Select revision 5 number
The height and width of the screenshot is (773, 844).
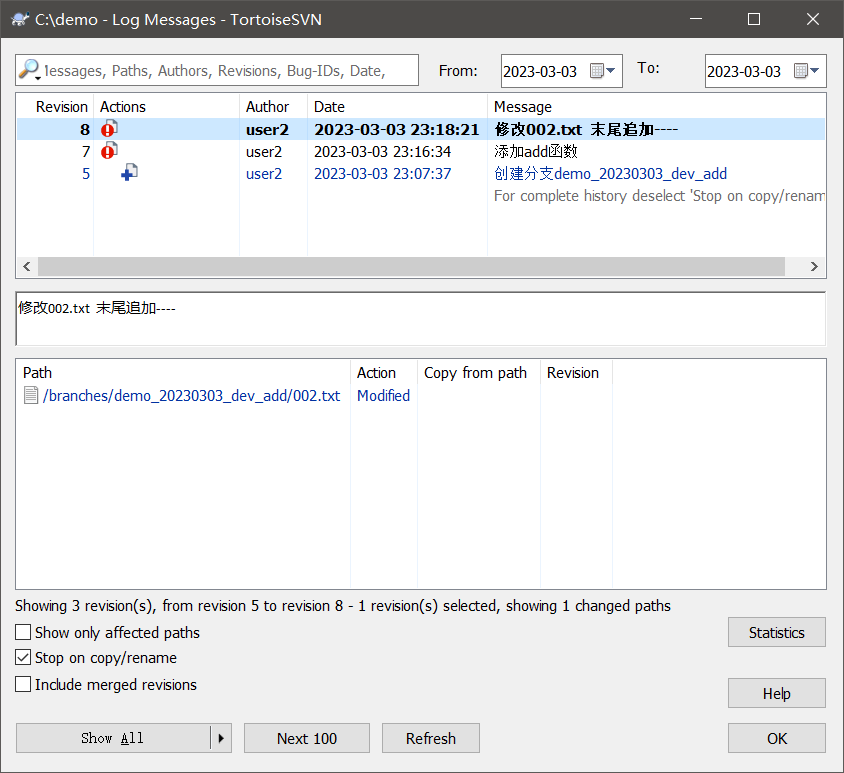click(86, 173)
